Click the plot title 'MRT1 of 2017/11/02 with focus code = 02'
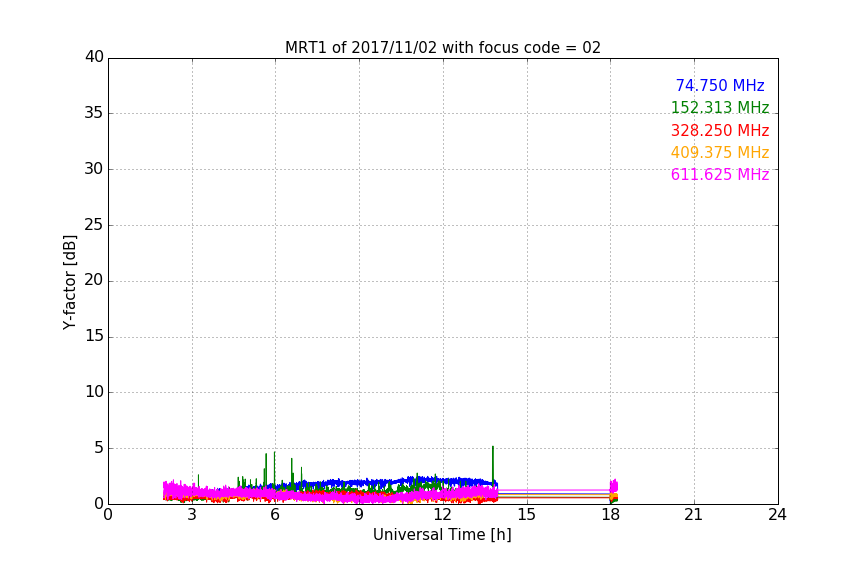 [442, 47]
